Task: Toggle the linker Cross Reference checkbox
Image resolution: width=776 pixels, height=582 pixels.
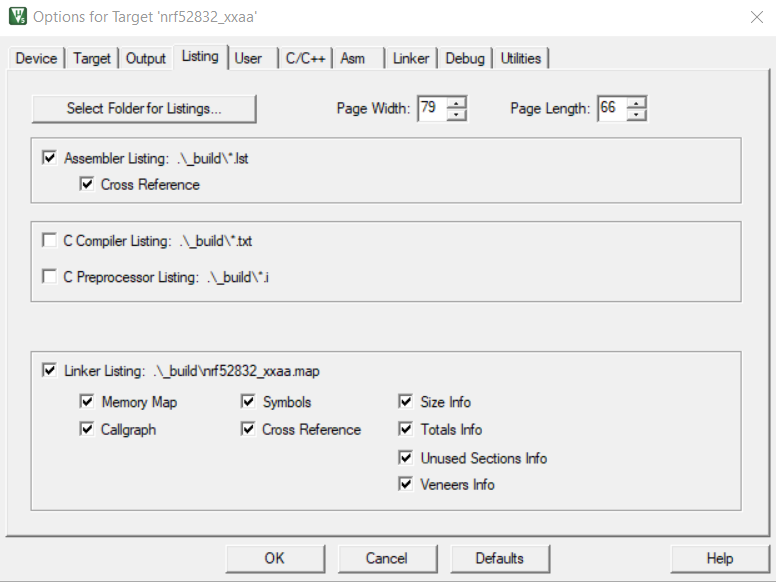Action: click(248, 429)
